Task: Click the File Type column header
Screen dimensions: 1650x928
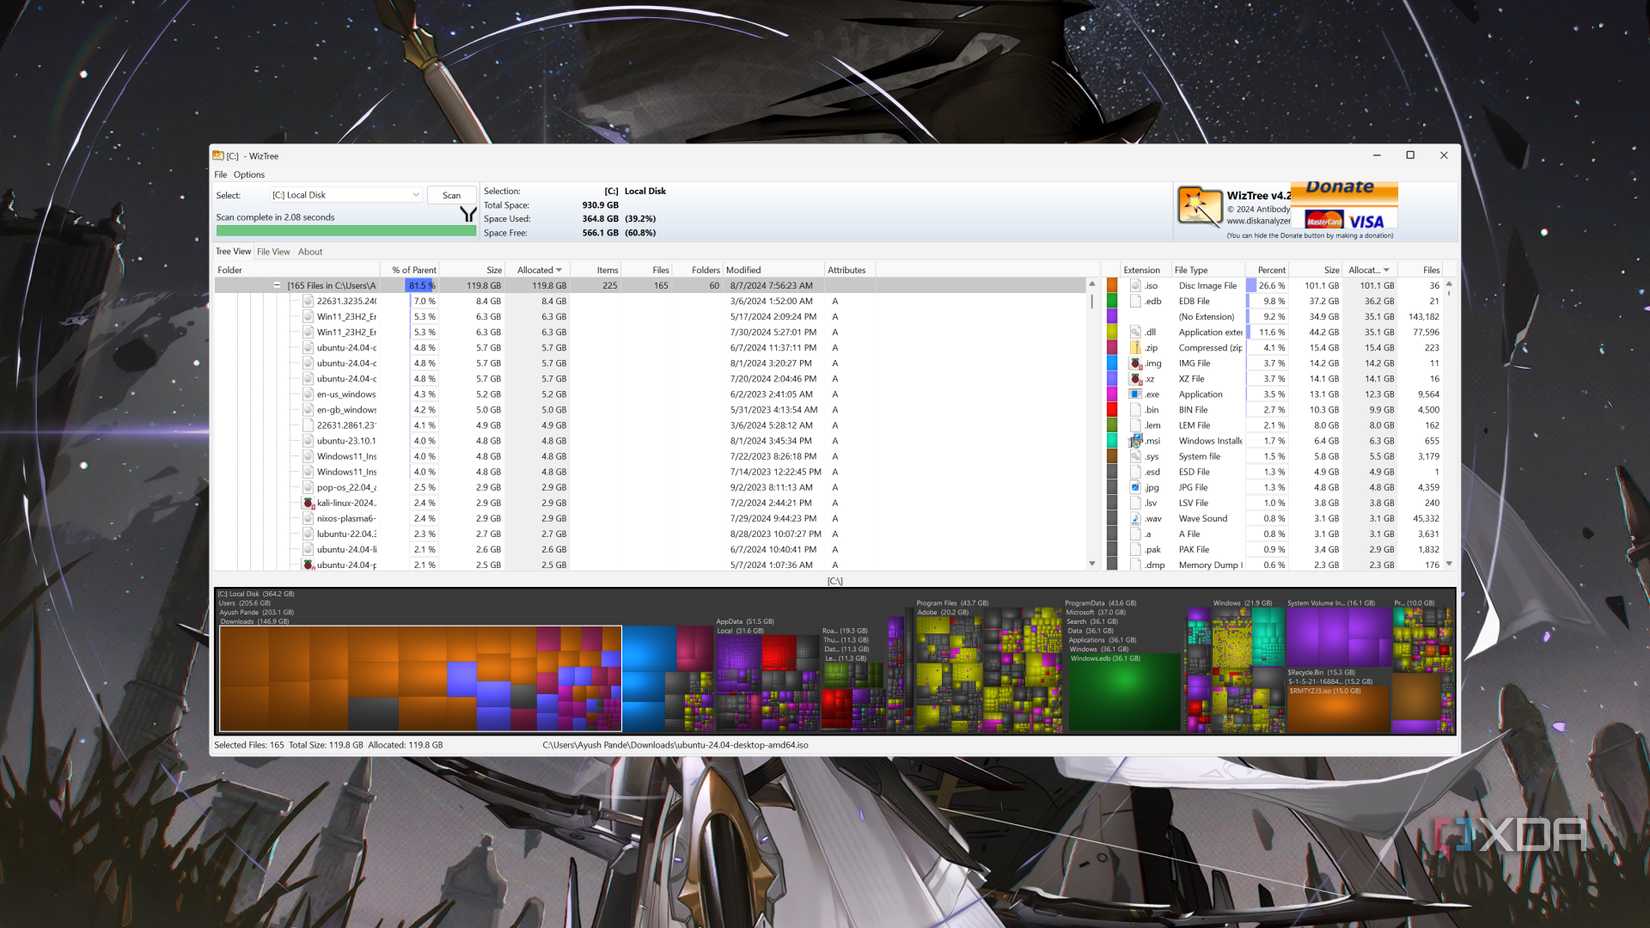Action: [x=1207, y=270]
